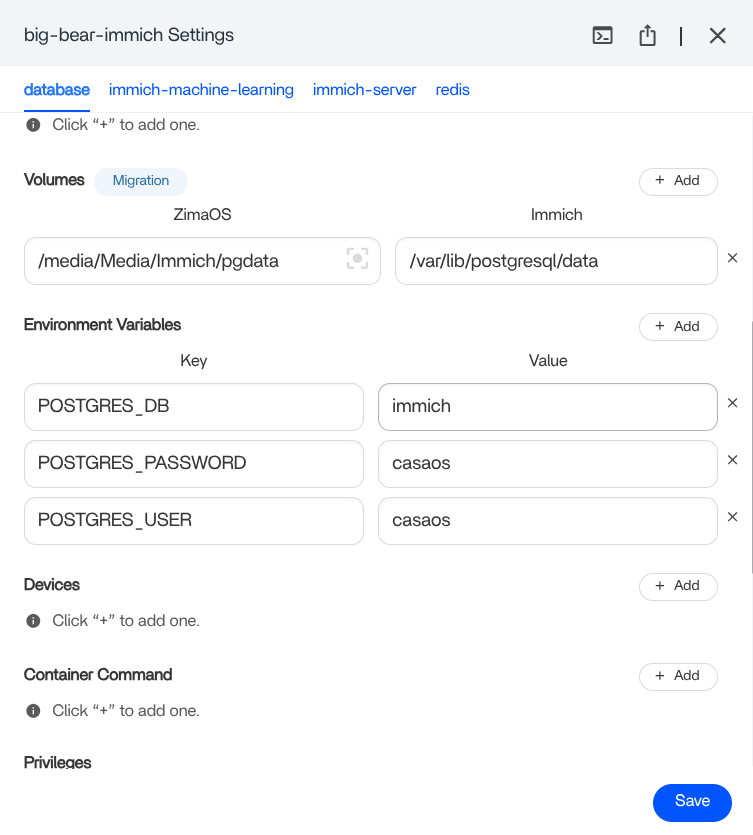Remove the /var/lib/postgresql/data volume mapping
This screenshot has height=835, width=753.
732,258
